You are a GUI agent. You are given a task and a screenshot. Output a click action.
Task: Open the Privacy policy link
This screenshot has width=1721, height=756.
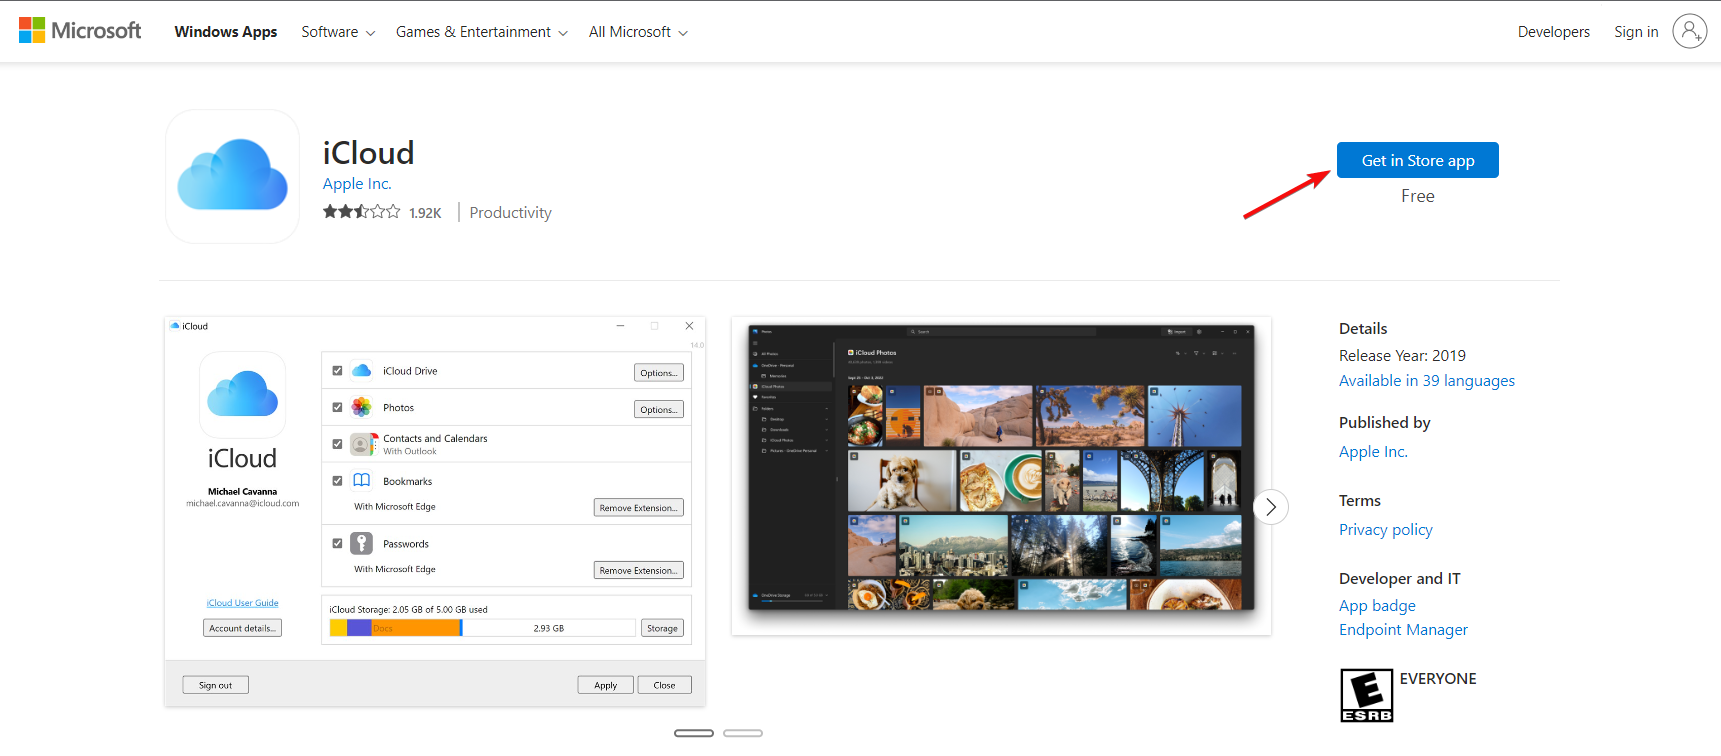pyautogui.click(x=1385, y=530)
